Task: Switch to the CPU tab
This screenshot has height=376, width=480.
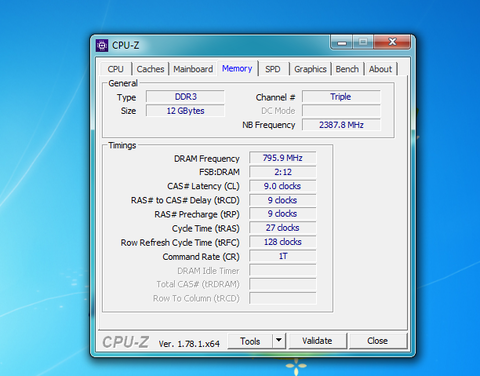Action: click(x=116, y=69)
